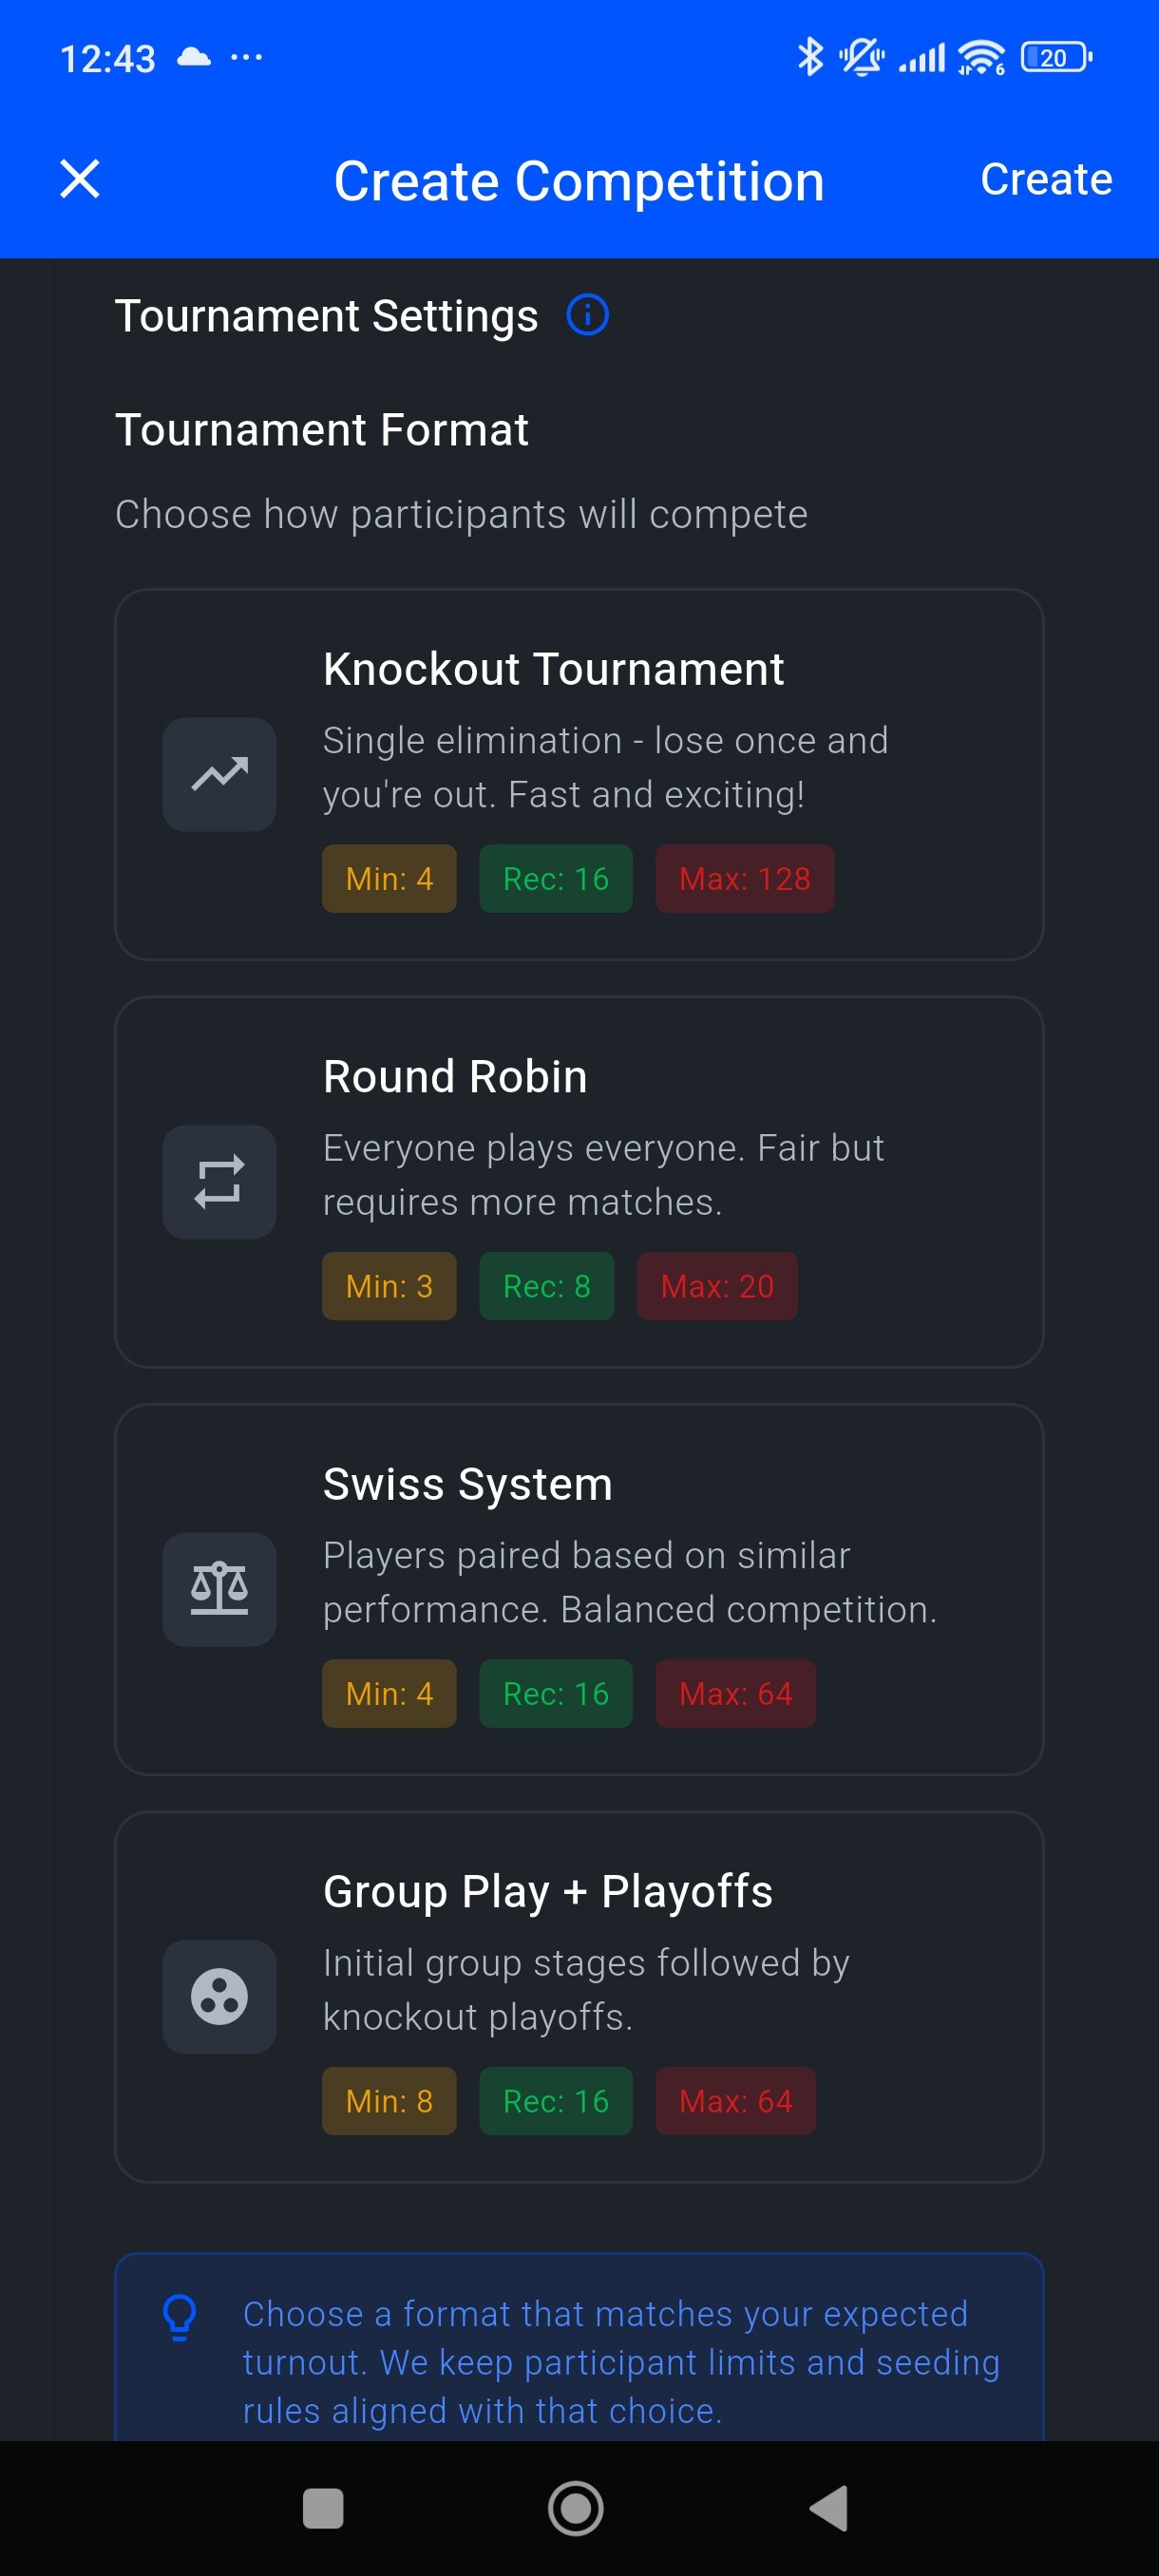Tap the group icon on Group Play + Playoffs
This screenshot has width=1159, height=2576.
[x=219, y=1997]
